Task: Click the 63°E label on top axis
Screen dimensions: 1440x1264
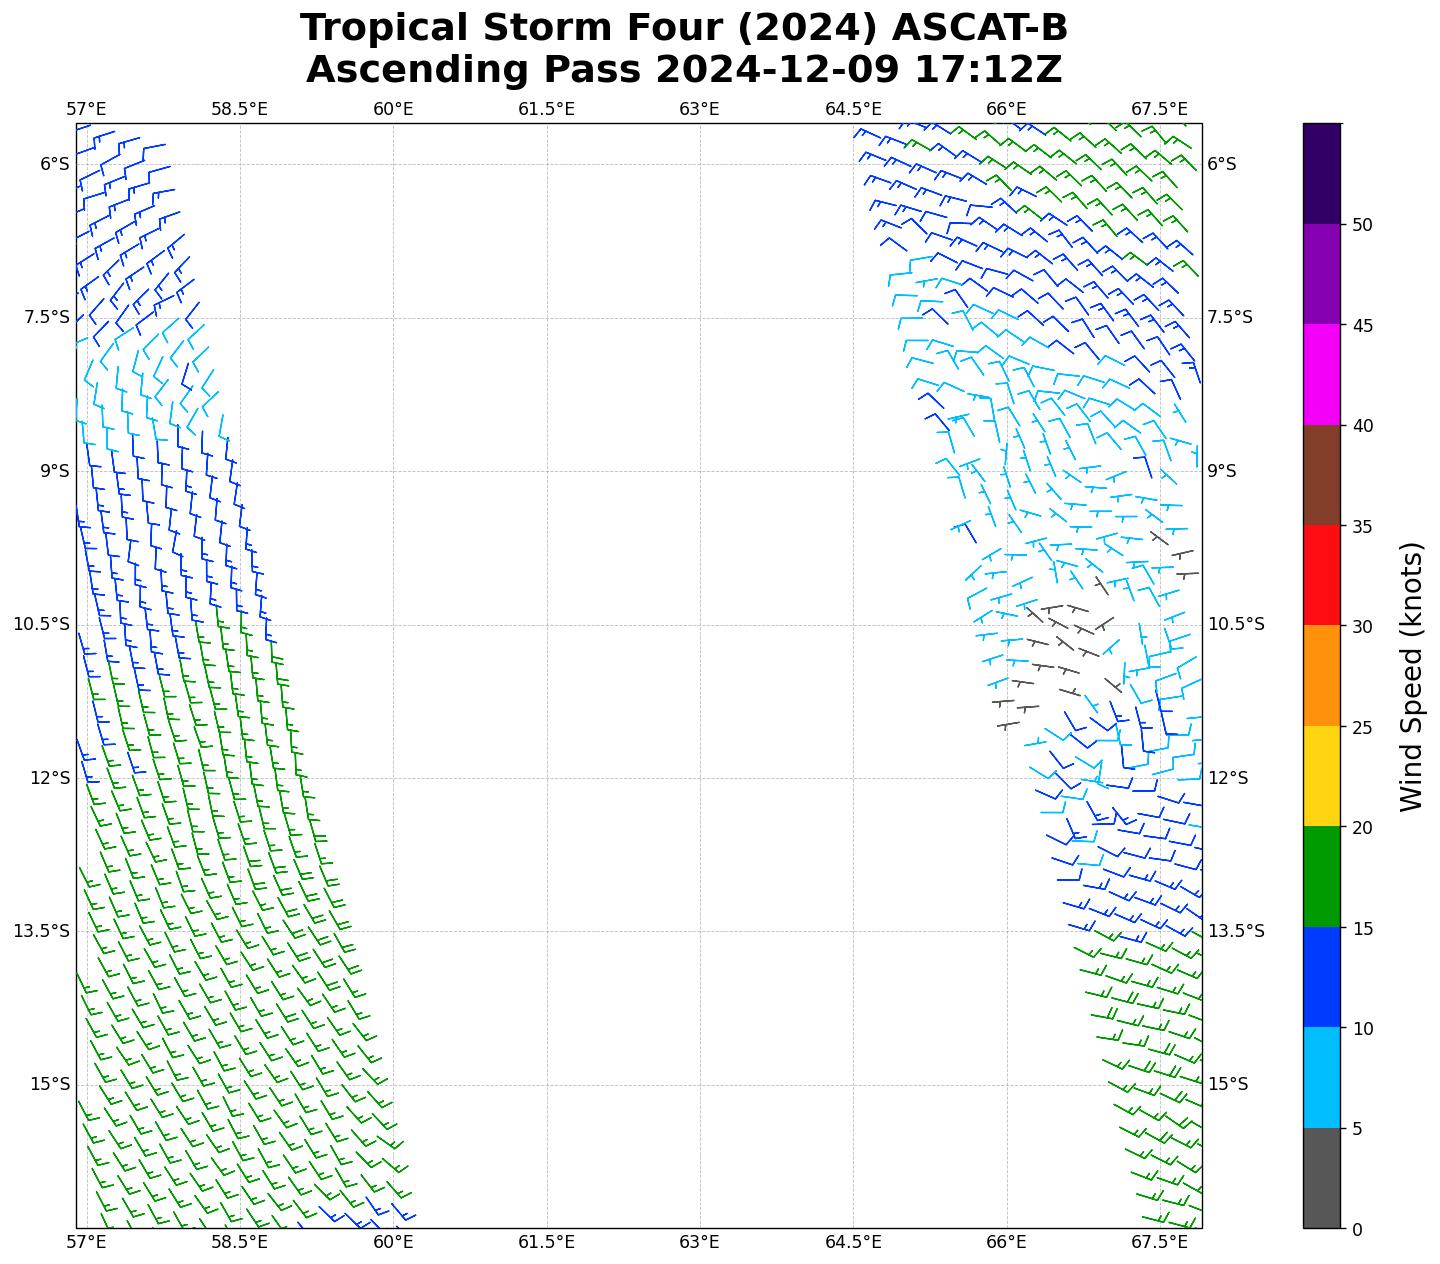Action: (x=699, y=109)
